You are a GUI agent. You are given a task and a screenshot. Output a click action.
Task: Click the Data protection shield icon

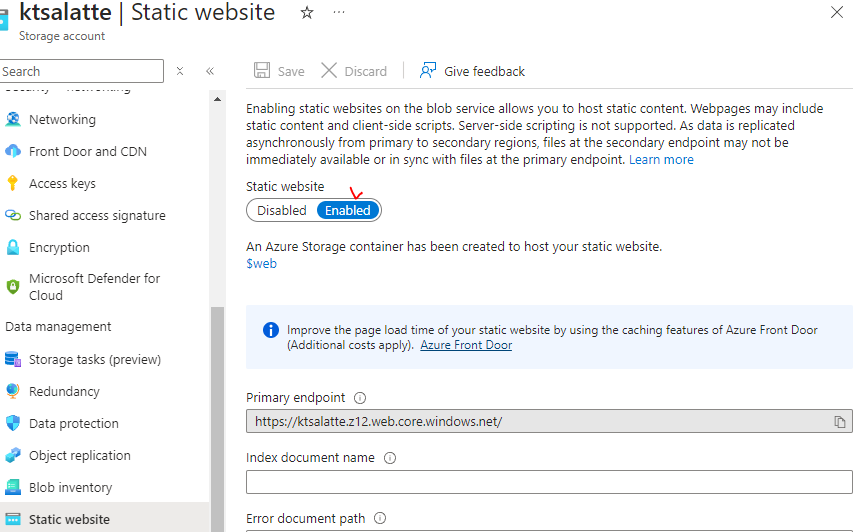click(13, 423)
